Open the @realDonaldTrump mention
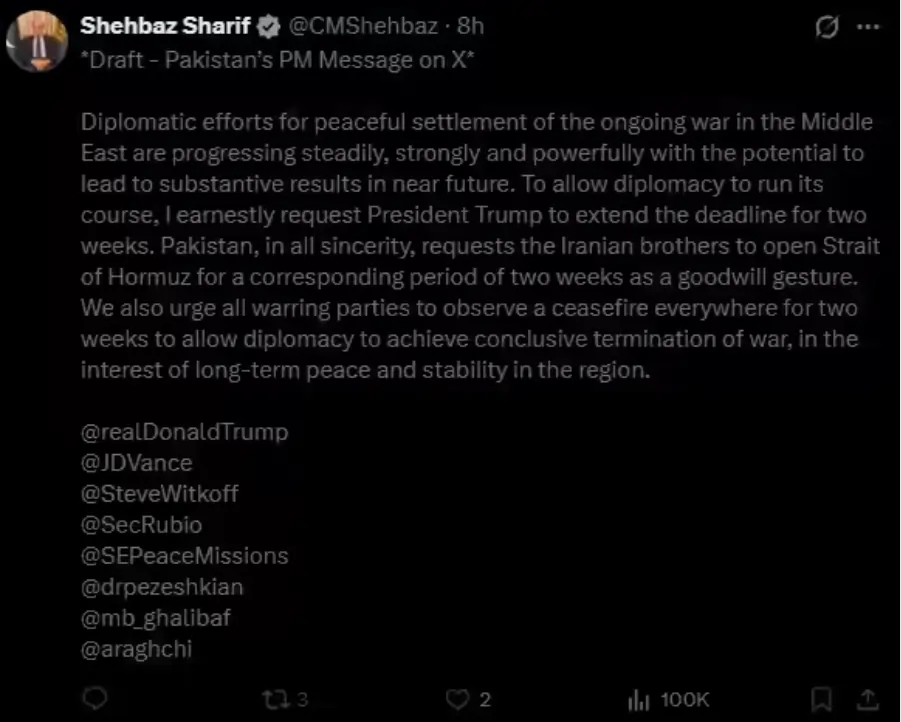The image size is (901, 722). coord(186,431)
